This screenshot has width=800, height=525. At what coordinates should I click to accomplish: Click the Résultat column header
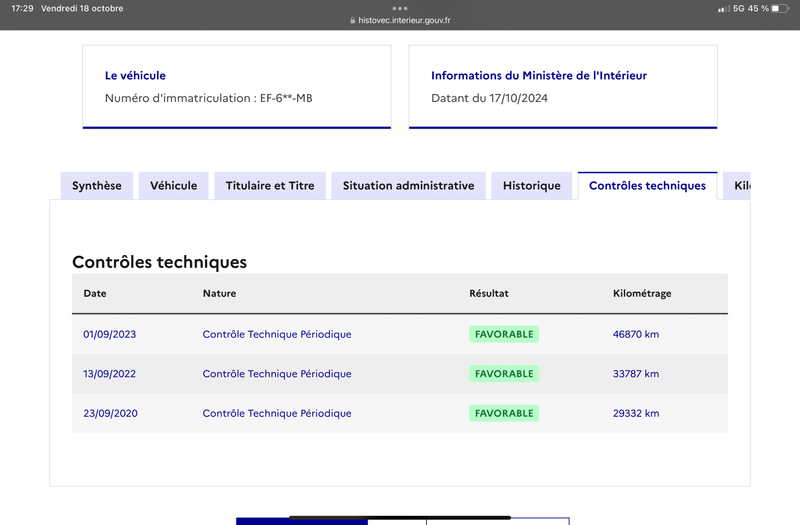489,293
